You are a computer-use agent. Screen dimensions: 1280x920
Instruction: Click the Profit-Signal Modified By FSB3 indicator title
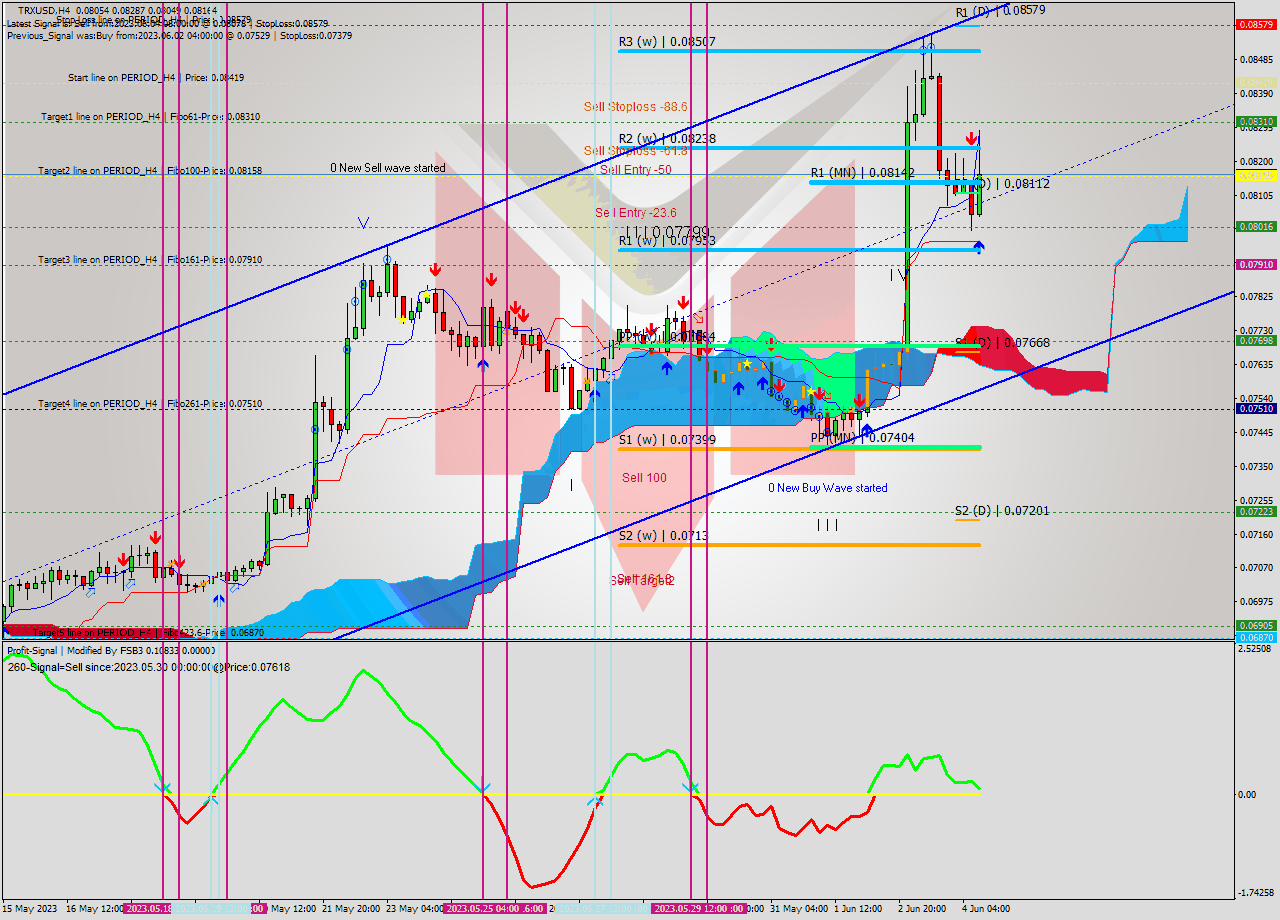pos(111,651)
